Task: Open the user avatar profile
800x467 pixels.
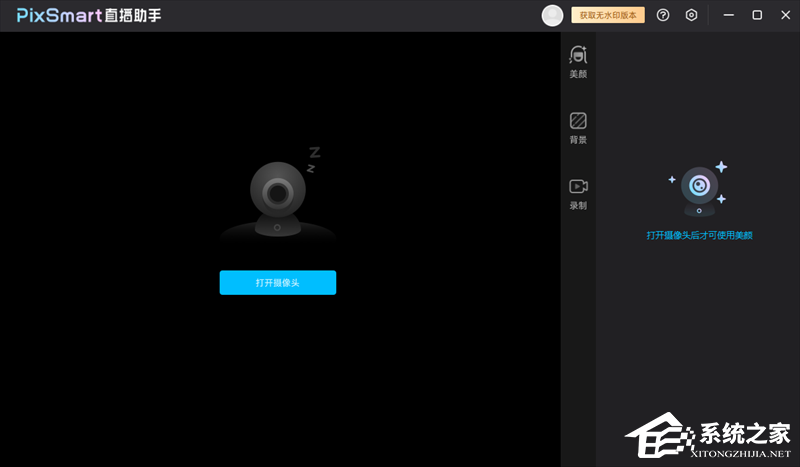Action: (x=552, y=15)
